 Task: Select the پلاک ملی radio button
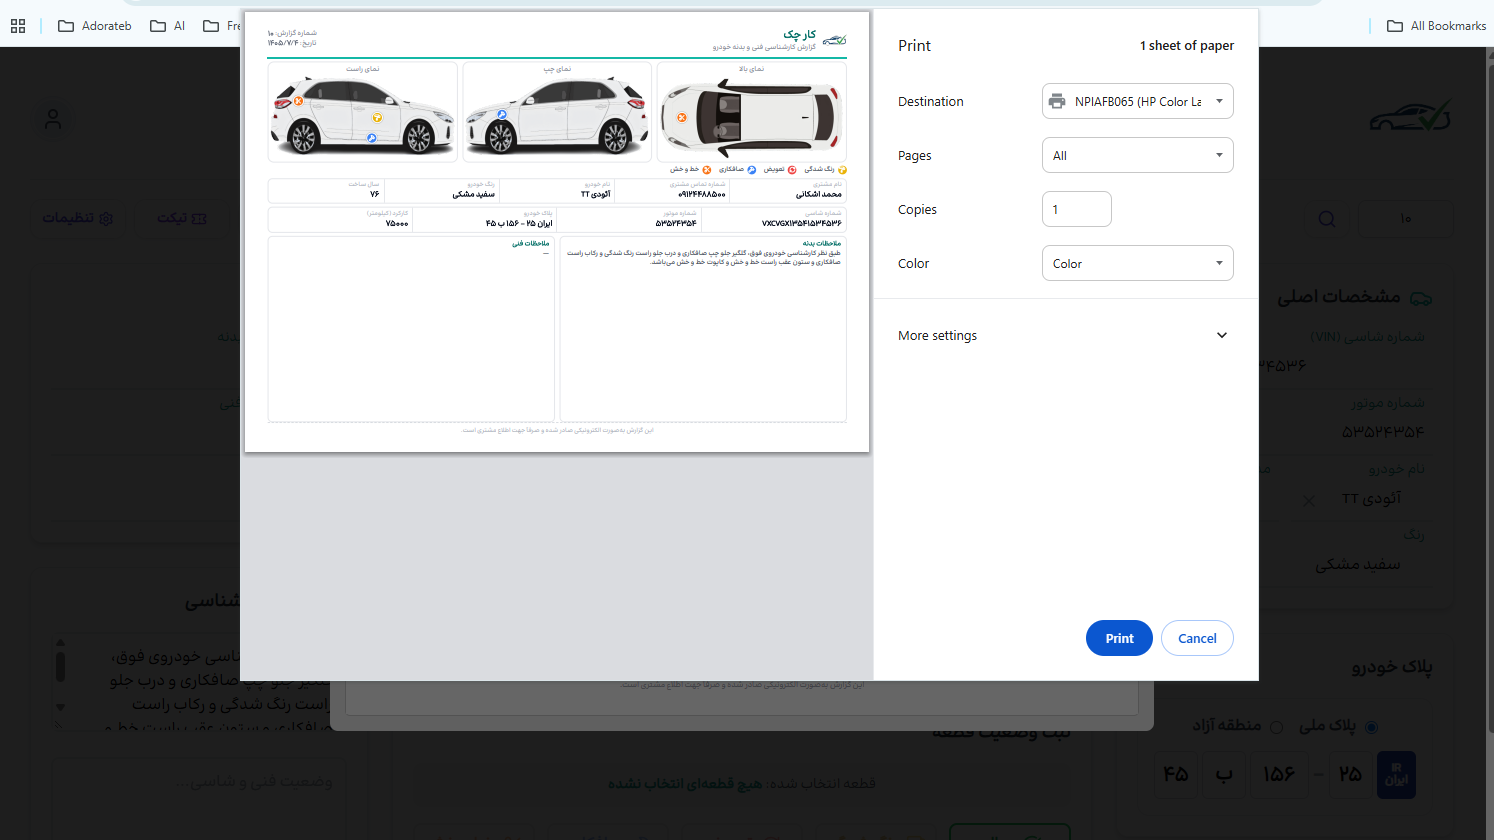click(1371, 727)
